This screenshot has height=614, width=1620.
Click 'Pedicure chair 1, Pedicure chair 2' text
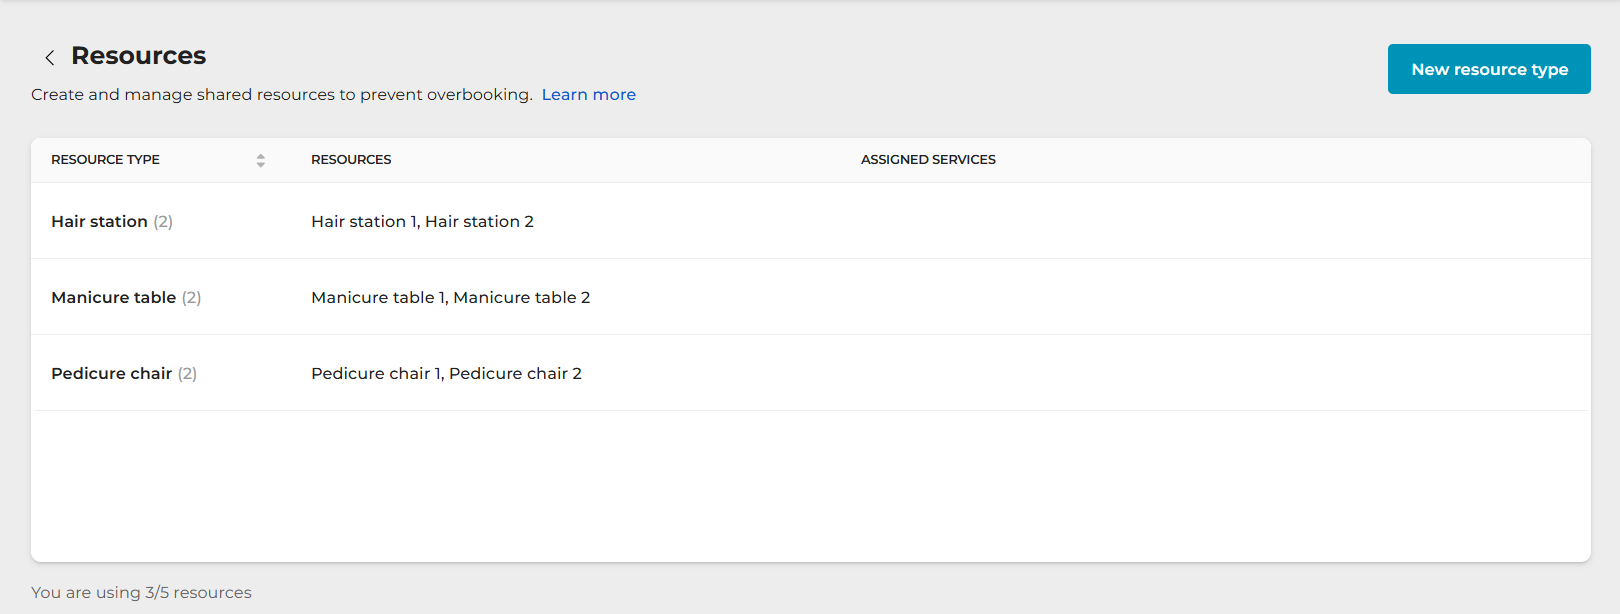[446, 373]
